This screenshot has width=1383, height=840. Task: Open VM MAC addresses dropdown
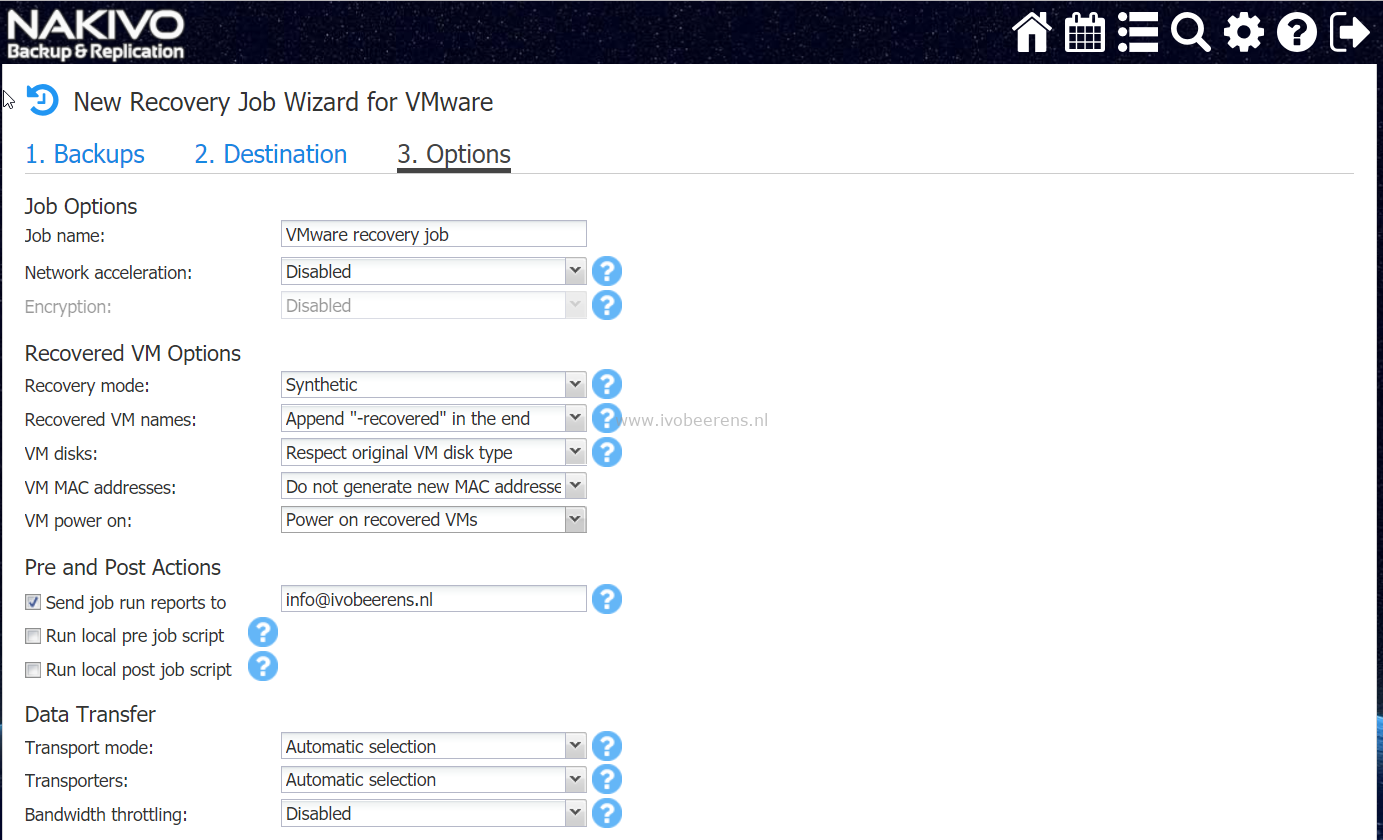tap(433, 486)
